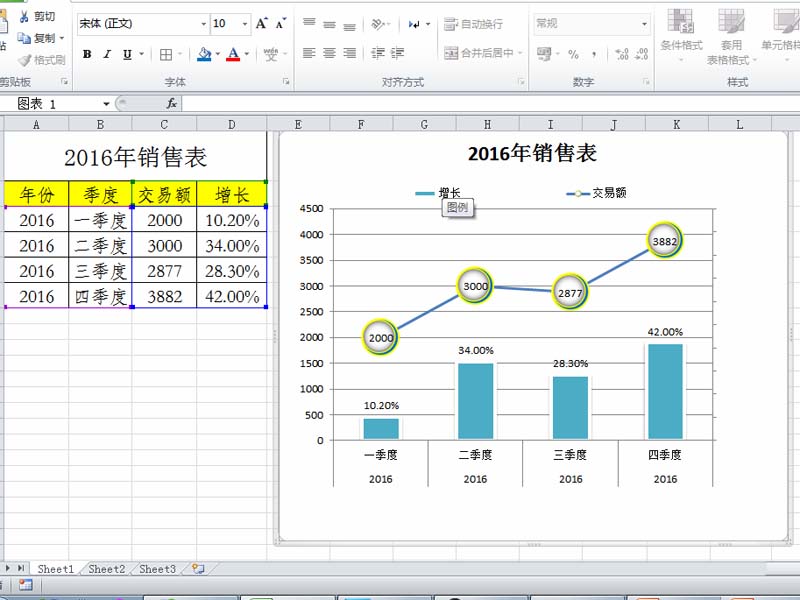Click the Increase Font Size icon
800x600 pixels.
point(261,23)
